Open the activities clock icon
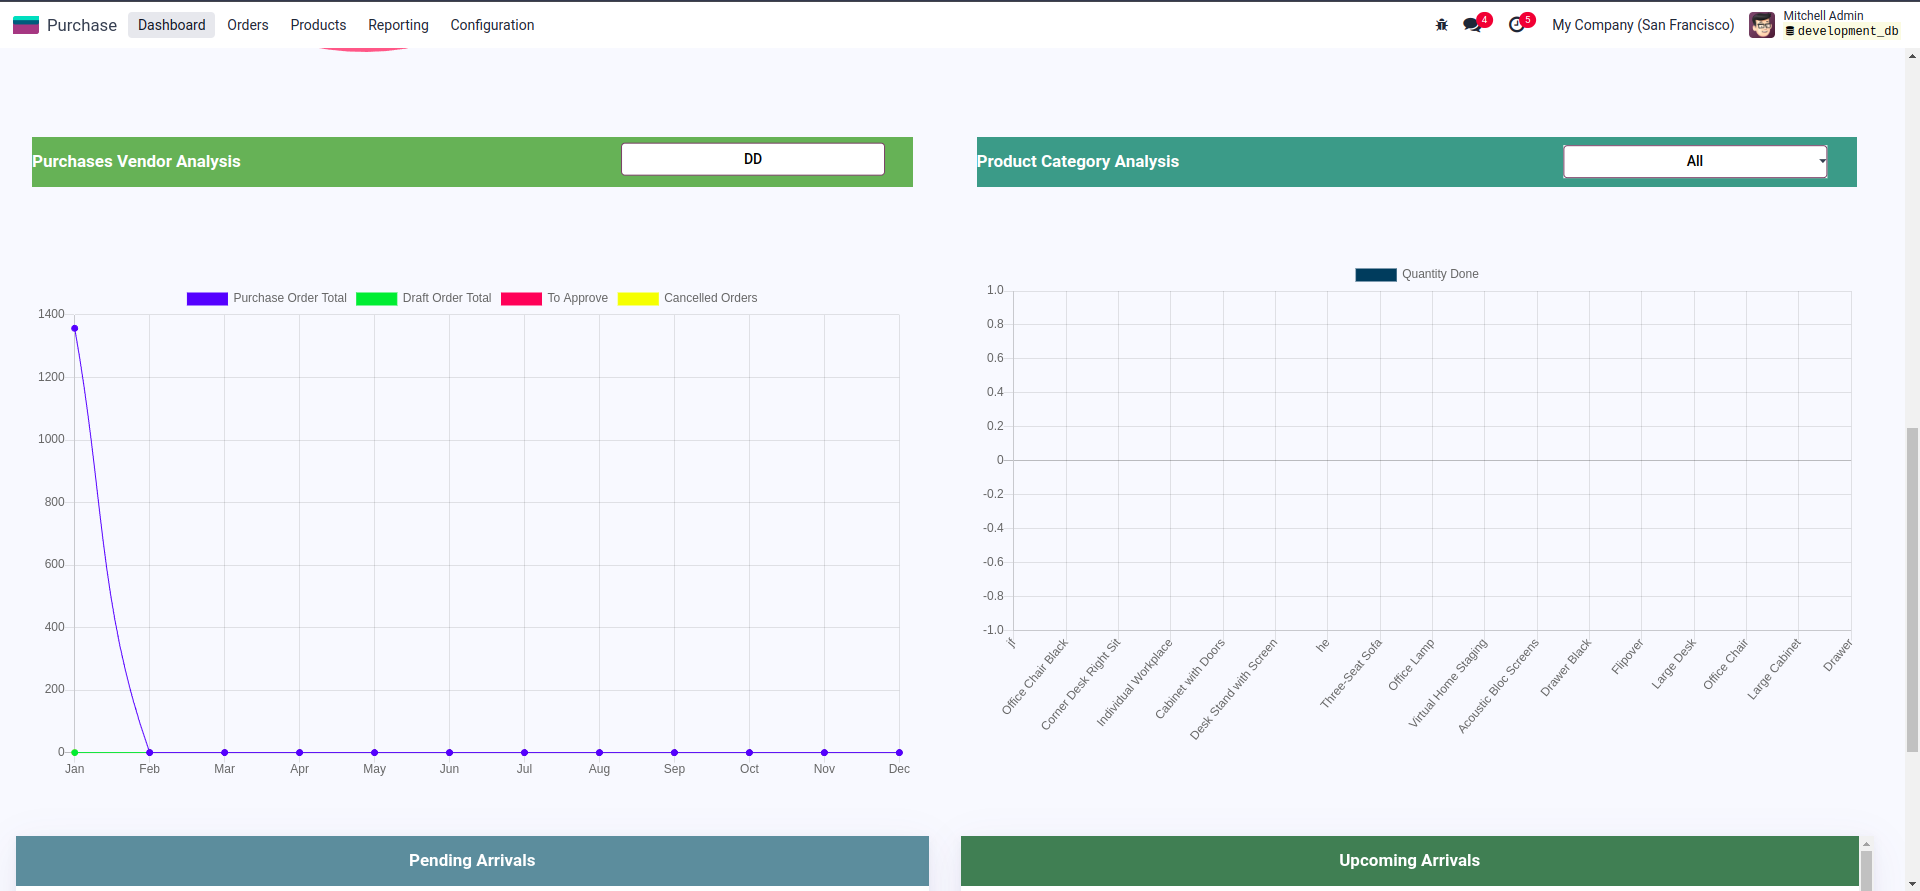The width and height of the screenshot is (1920, 891). (1517, 25)
